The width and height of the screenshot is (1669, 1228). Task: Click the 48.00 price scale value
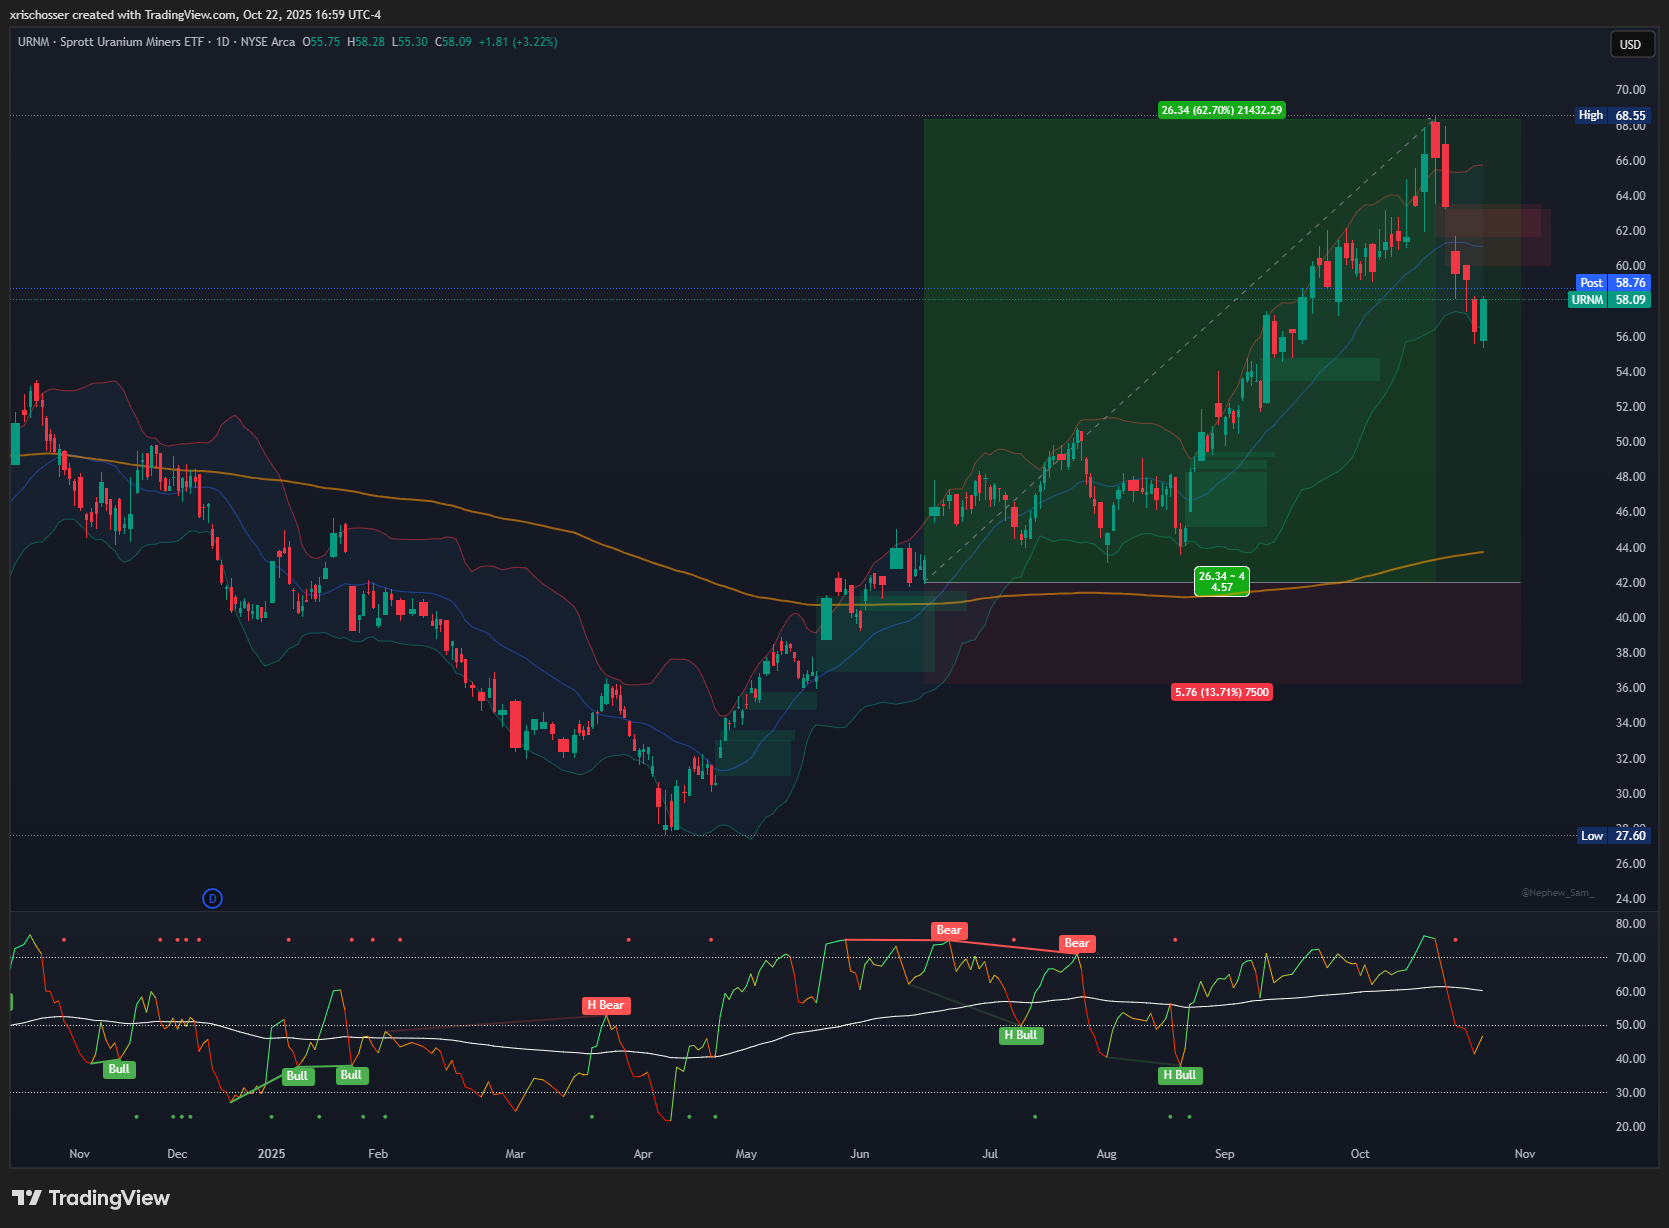(x=1630, y=477)
